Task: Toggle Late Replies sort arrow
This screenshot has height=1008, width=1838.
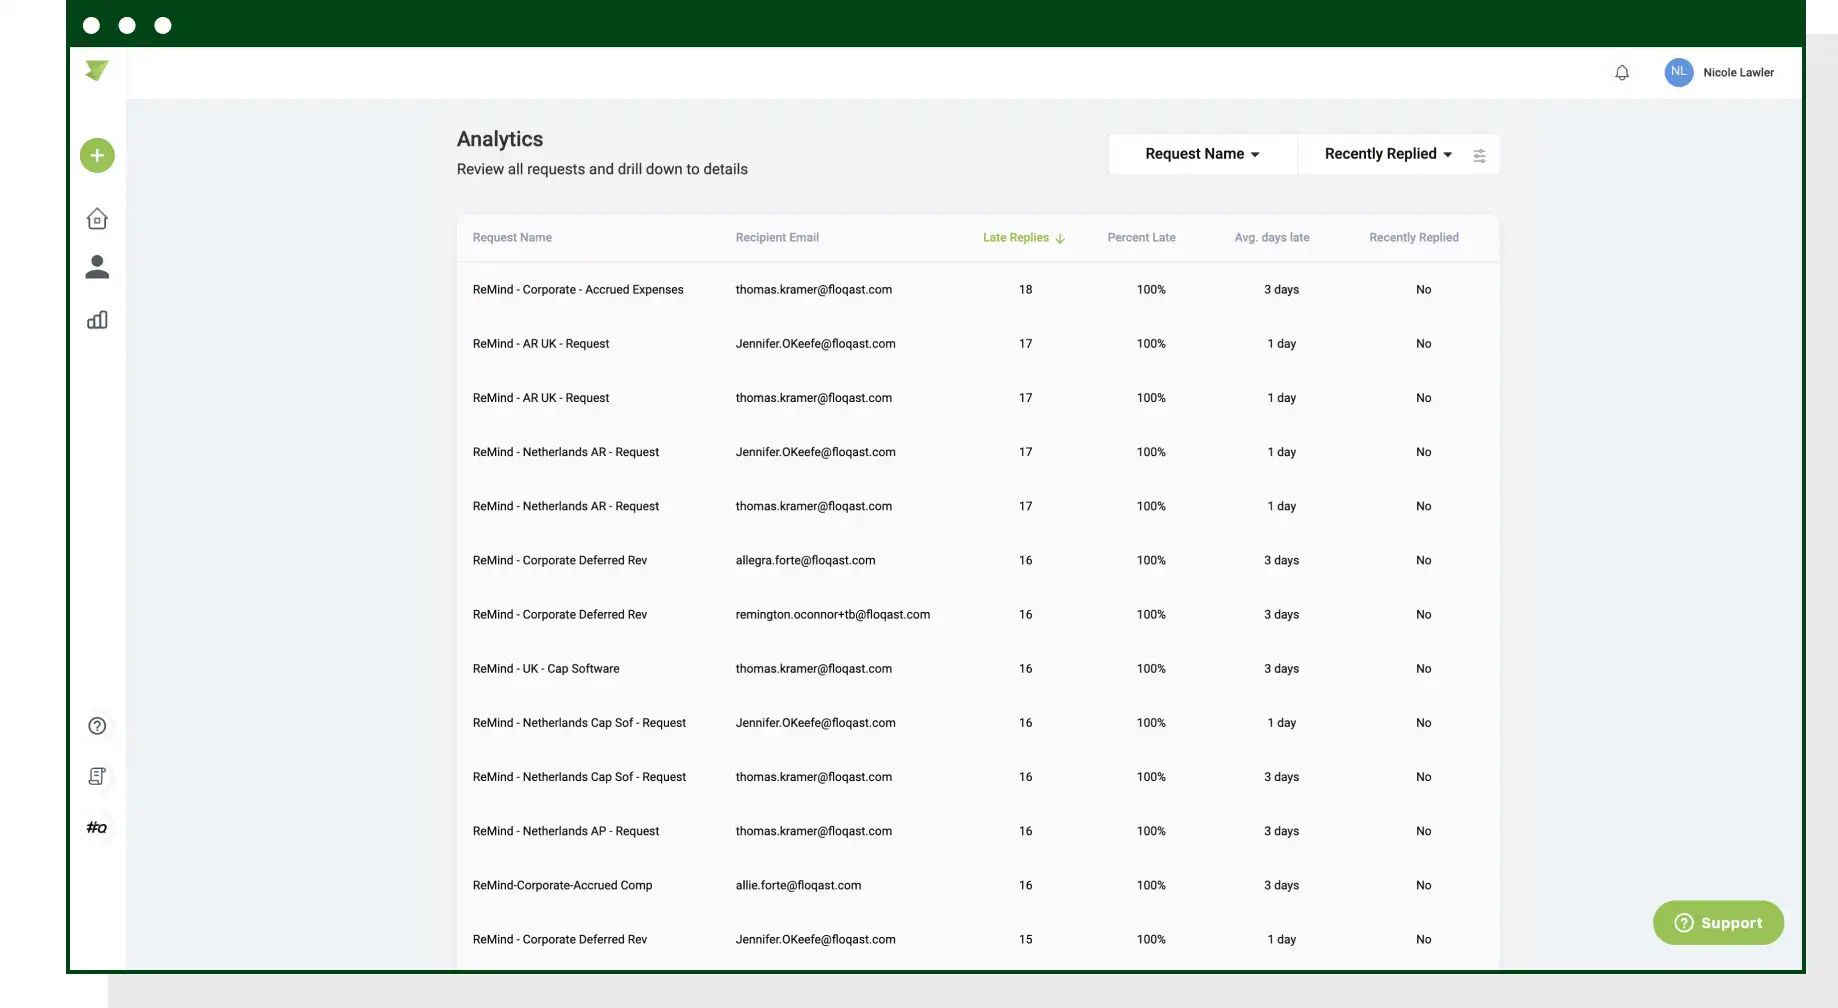Action: point(1060,238)
